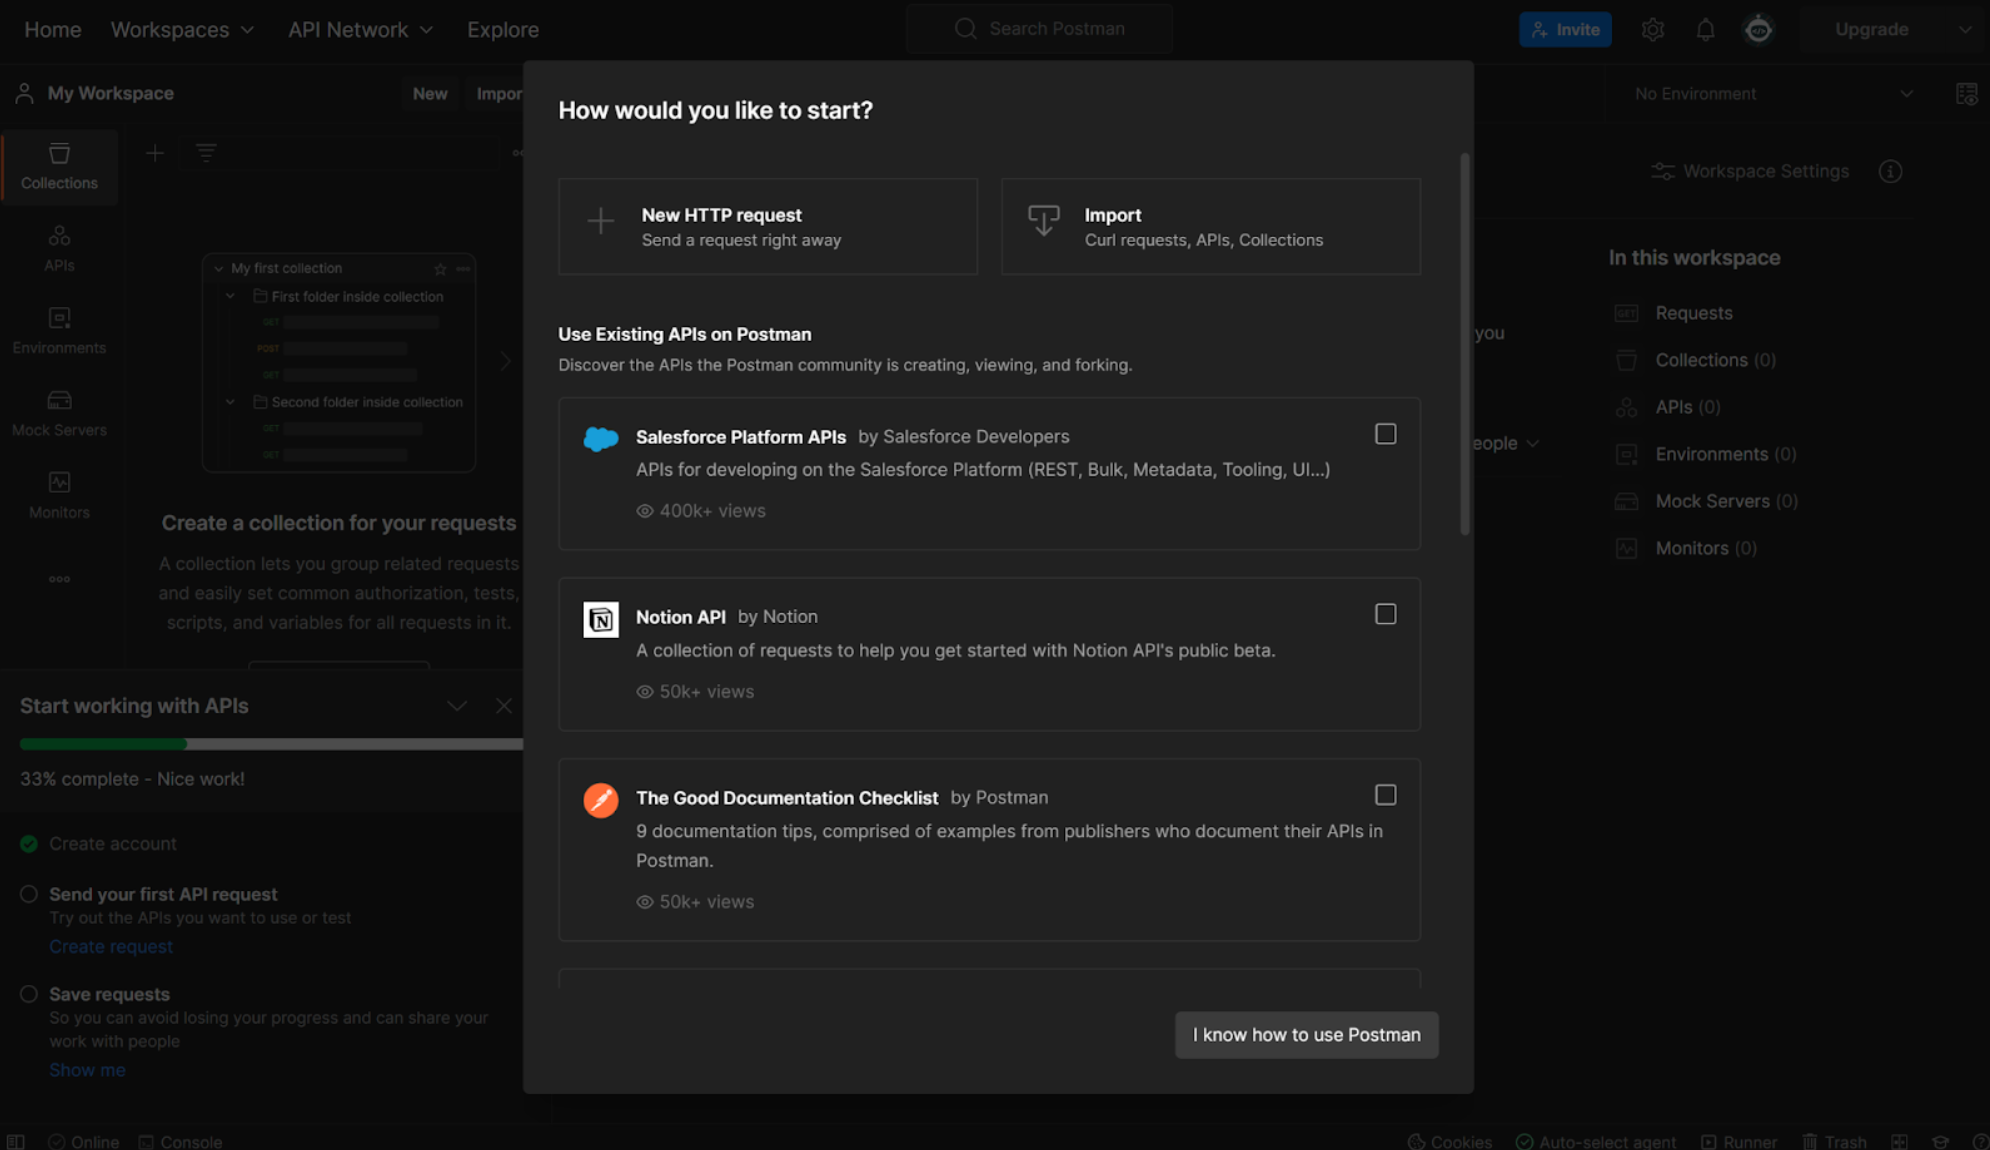Open the New HTTP request card
Viewport: 1990px width, 1150px height.
click(x=768, y=226)
